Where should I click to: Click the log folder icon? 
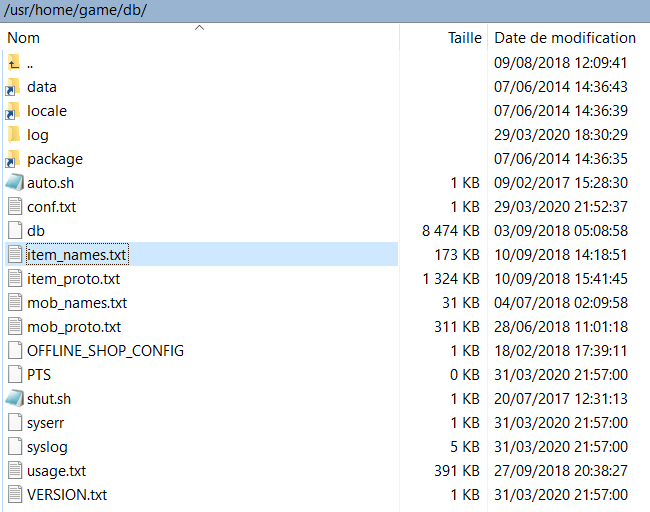[14, 135]
